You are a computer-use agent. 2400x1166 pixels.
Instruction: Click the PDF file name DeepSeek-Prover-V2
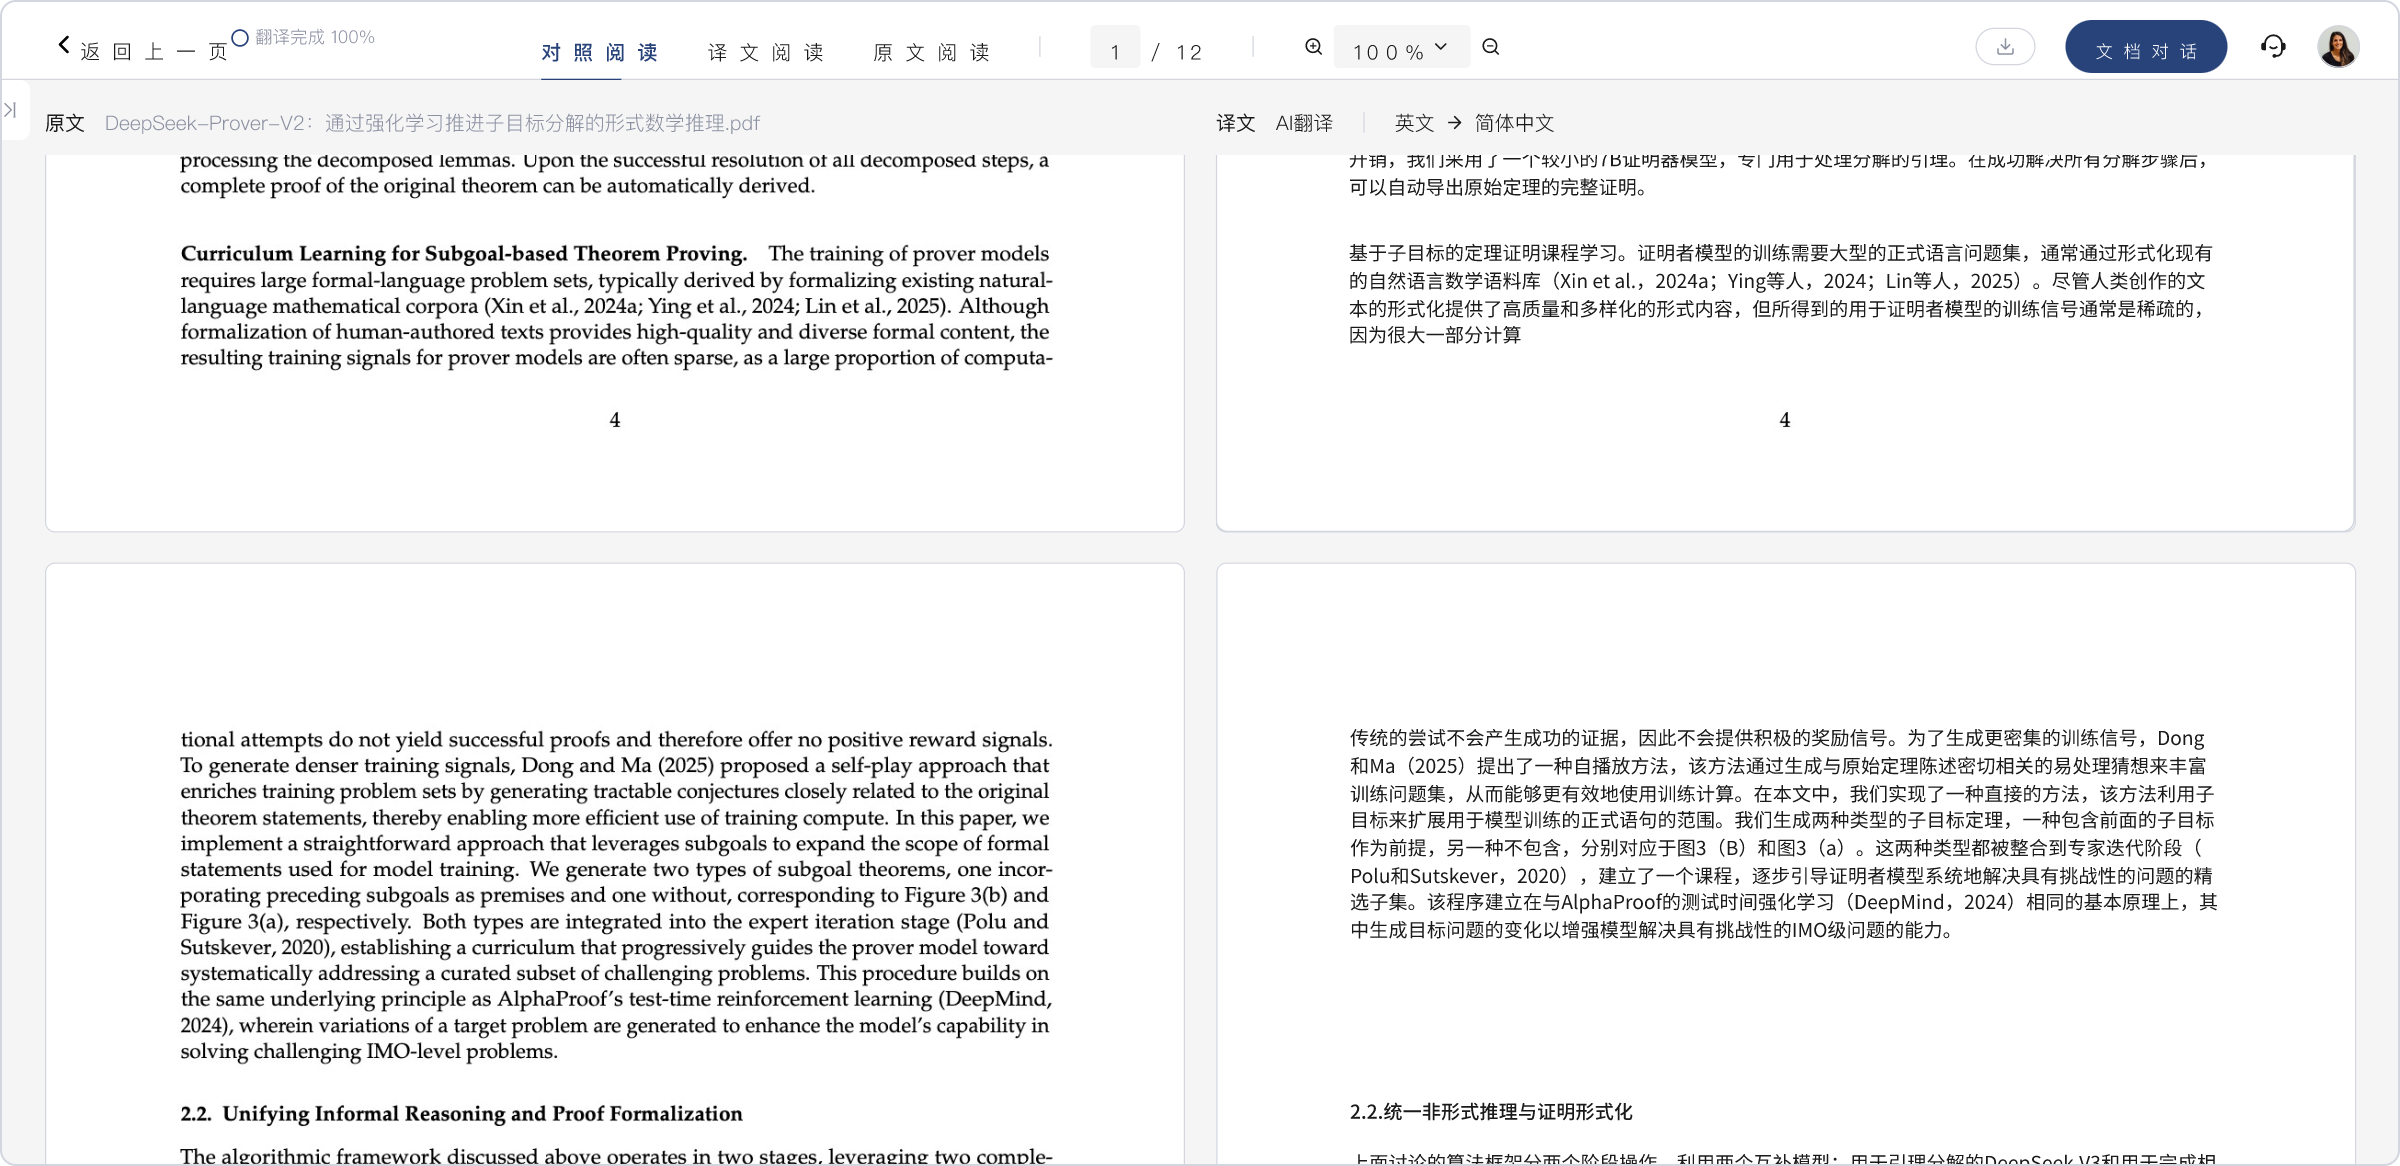[432, 123]
